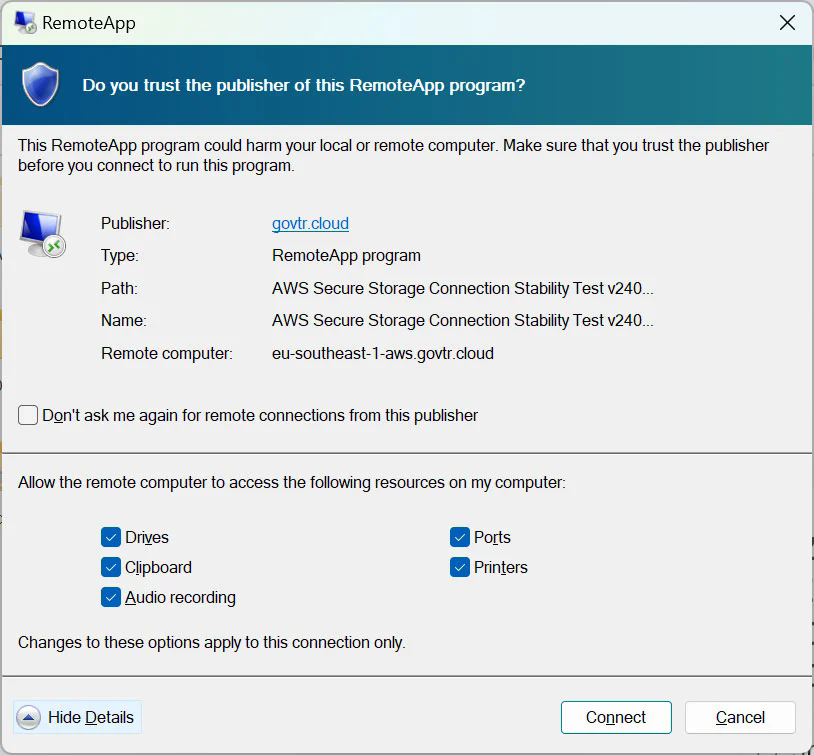Close the RemoteApp dialog window
The width and height of the screenshot is (814, 755).
(x=787, y=22)
